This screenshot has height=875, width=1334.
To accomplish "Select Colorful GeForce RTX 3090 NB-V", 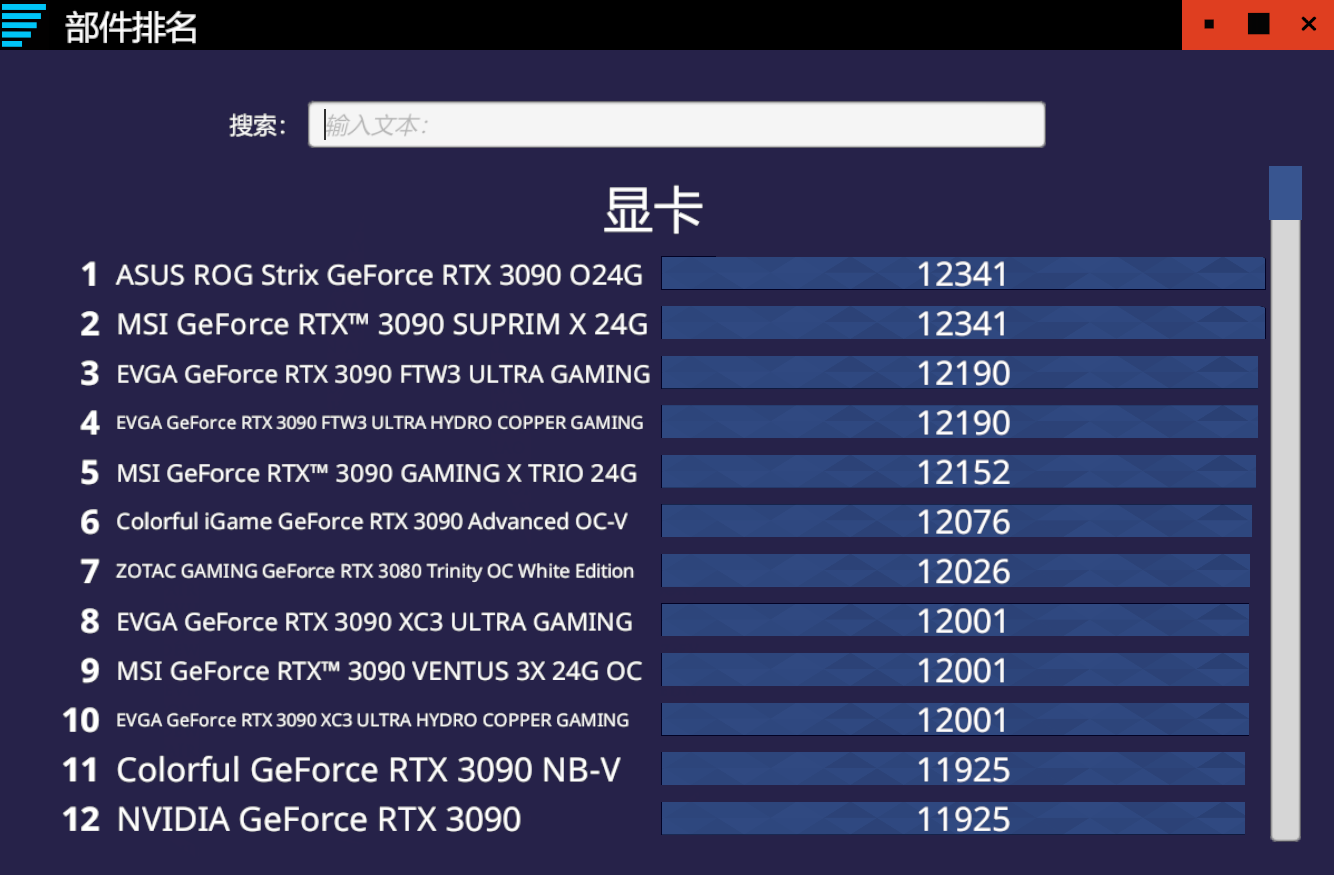I will coord(368,770).
